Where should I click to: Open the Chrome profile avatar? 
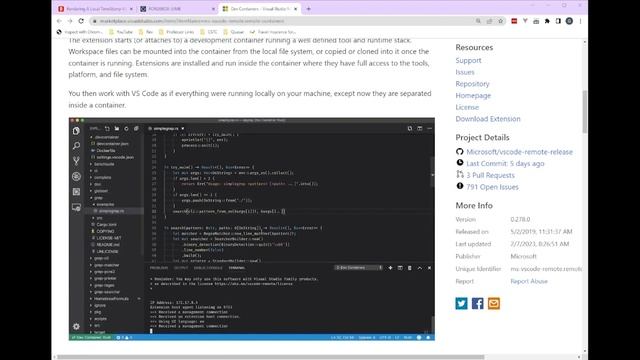tap(569, 21)
